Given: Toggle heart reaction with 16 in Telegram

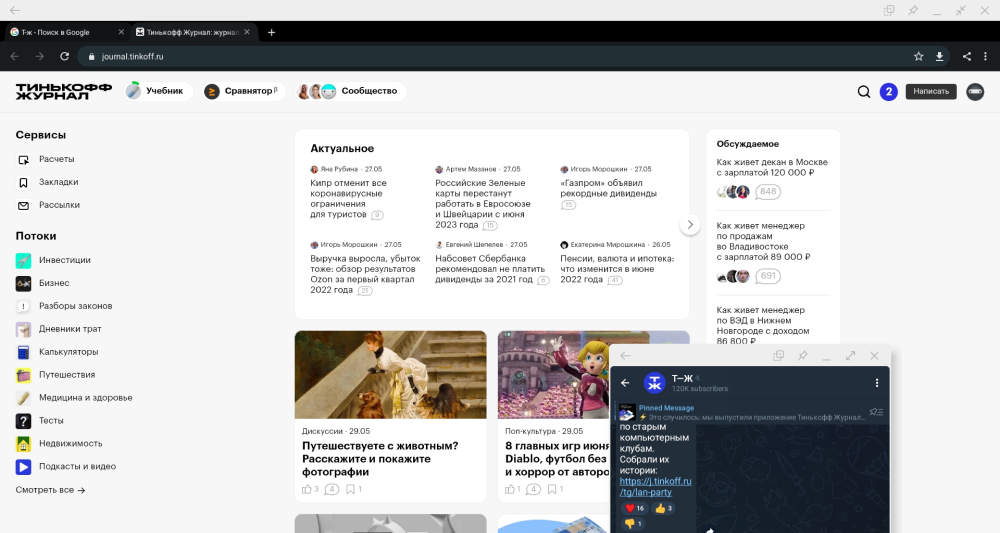Looking at the screenshot, I should tap(635, 508).
